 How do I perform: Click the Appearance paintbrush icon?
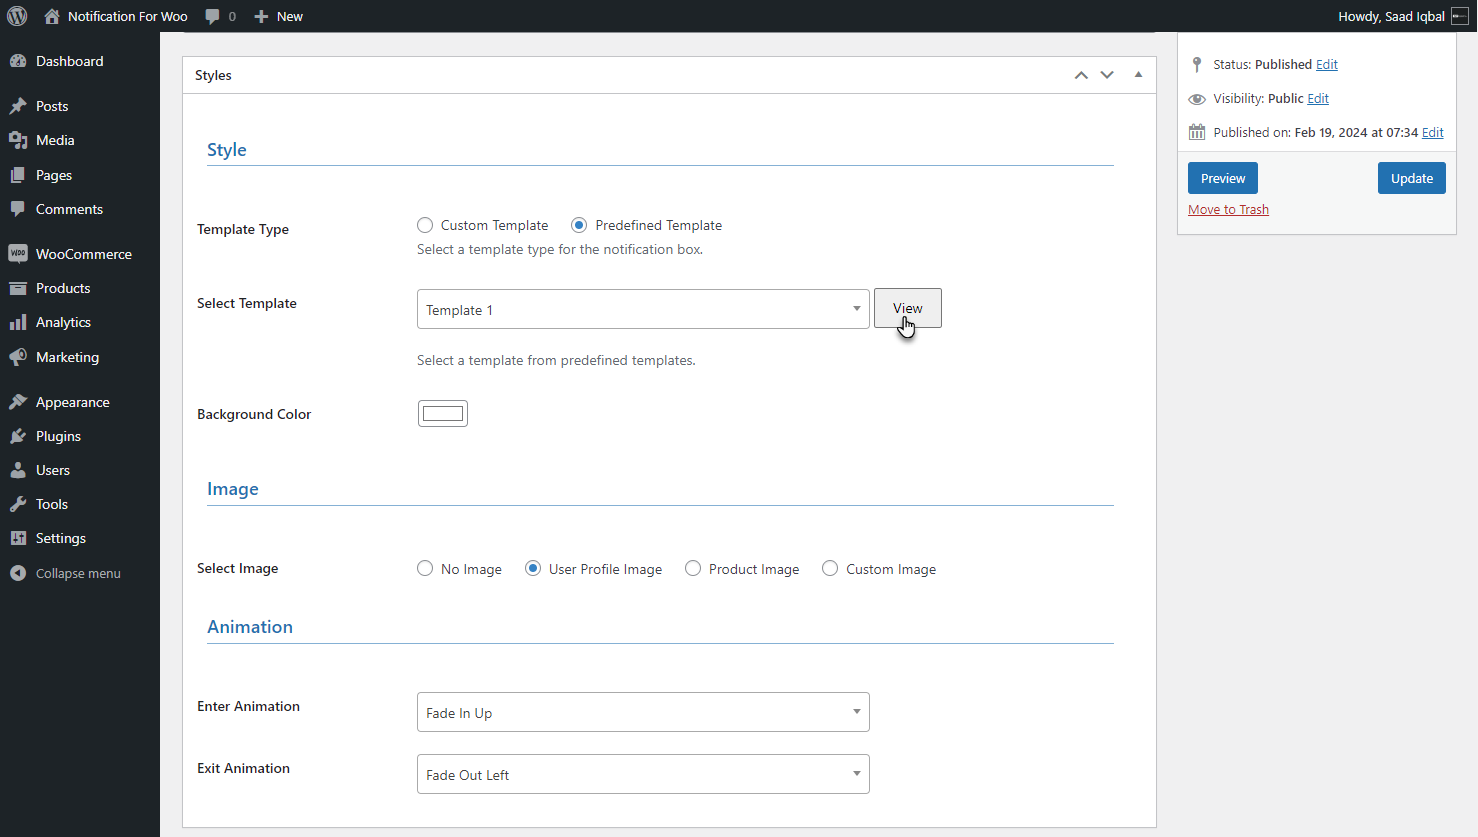coord(18,402)
